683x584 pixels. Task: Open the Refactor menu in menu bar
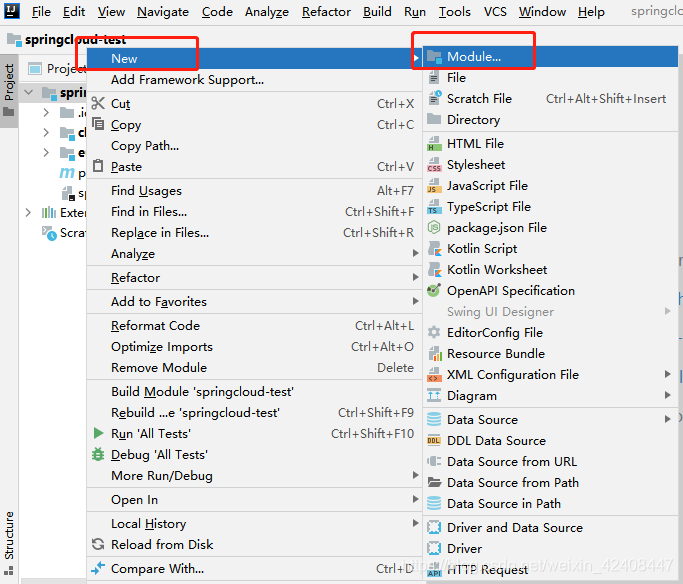[326, 12]
